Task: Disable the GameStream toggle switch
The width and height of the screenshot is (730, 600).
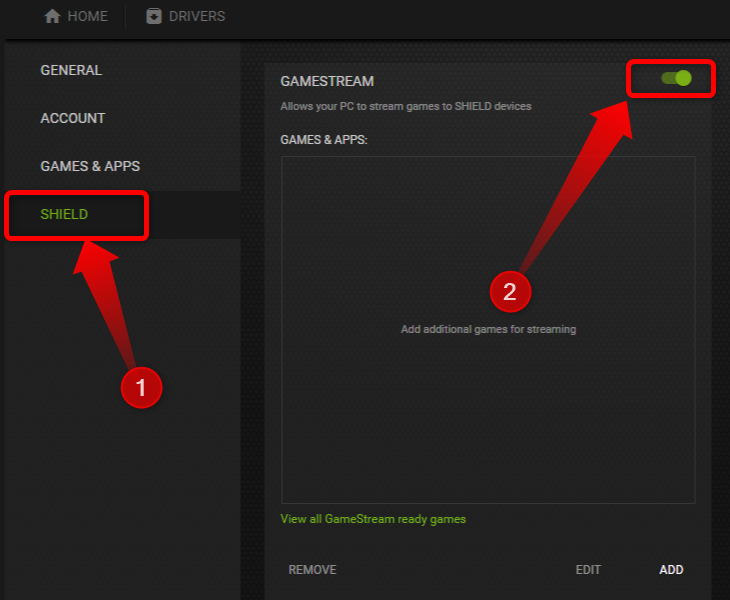Action: (x=676, y=78)
